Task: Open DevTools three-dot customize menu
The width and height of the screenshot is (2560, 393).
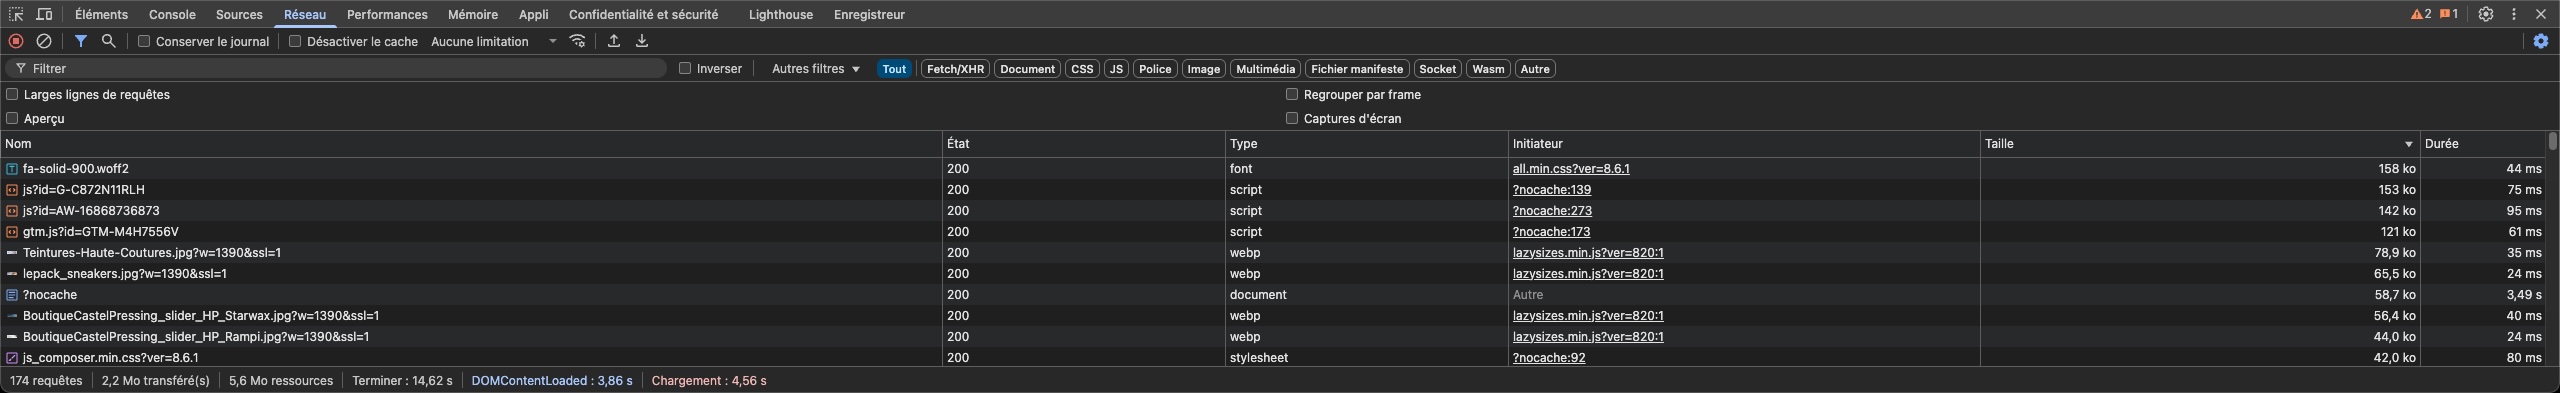Action: pyautogui.click(x=2514, y=15)
